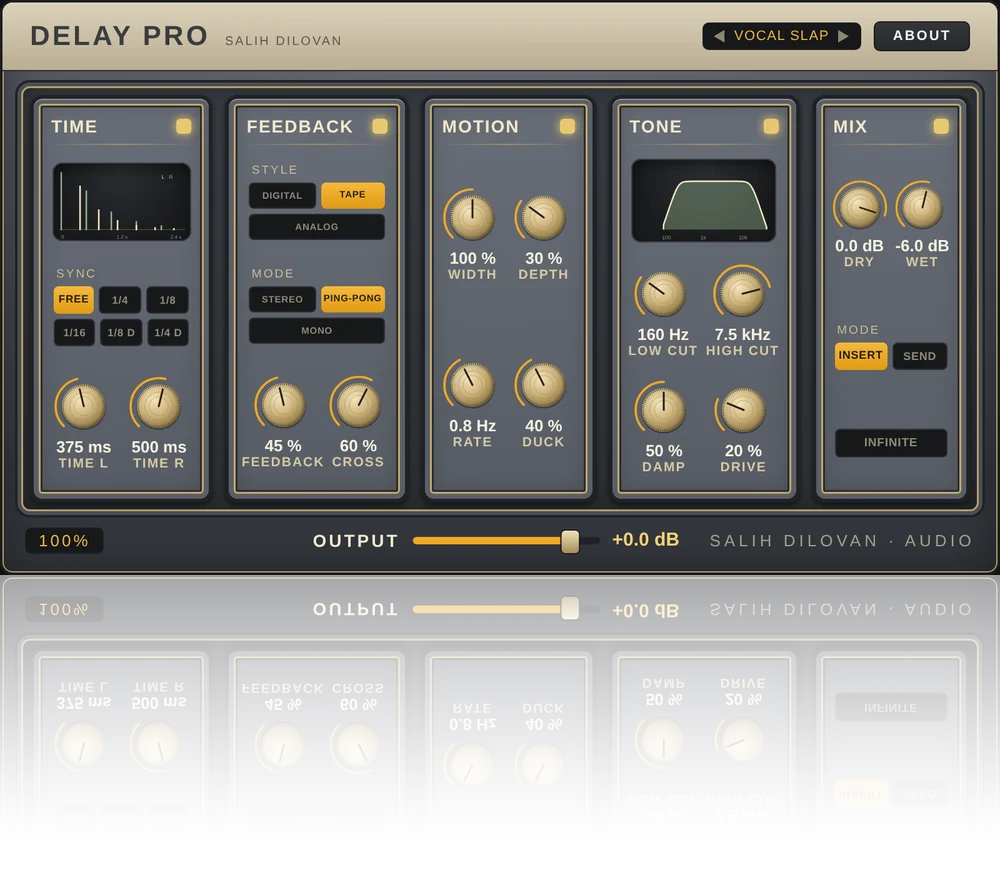Select 1/4 sync division
This screenshot has height=891, width=1000.
[120, 300]
